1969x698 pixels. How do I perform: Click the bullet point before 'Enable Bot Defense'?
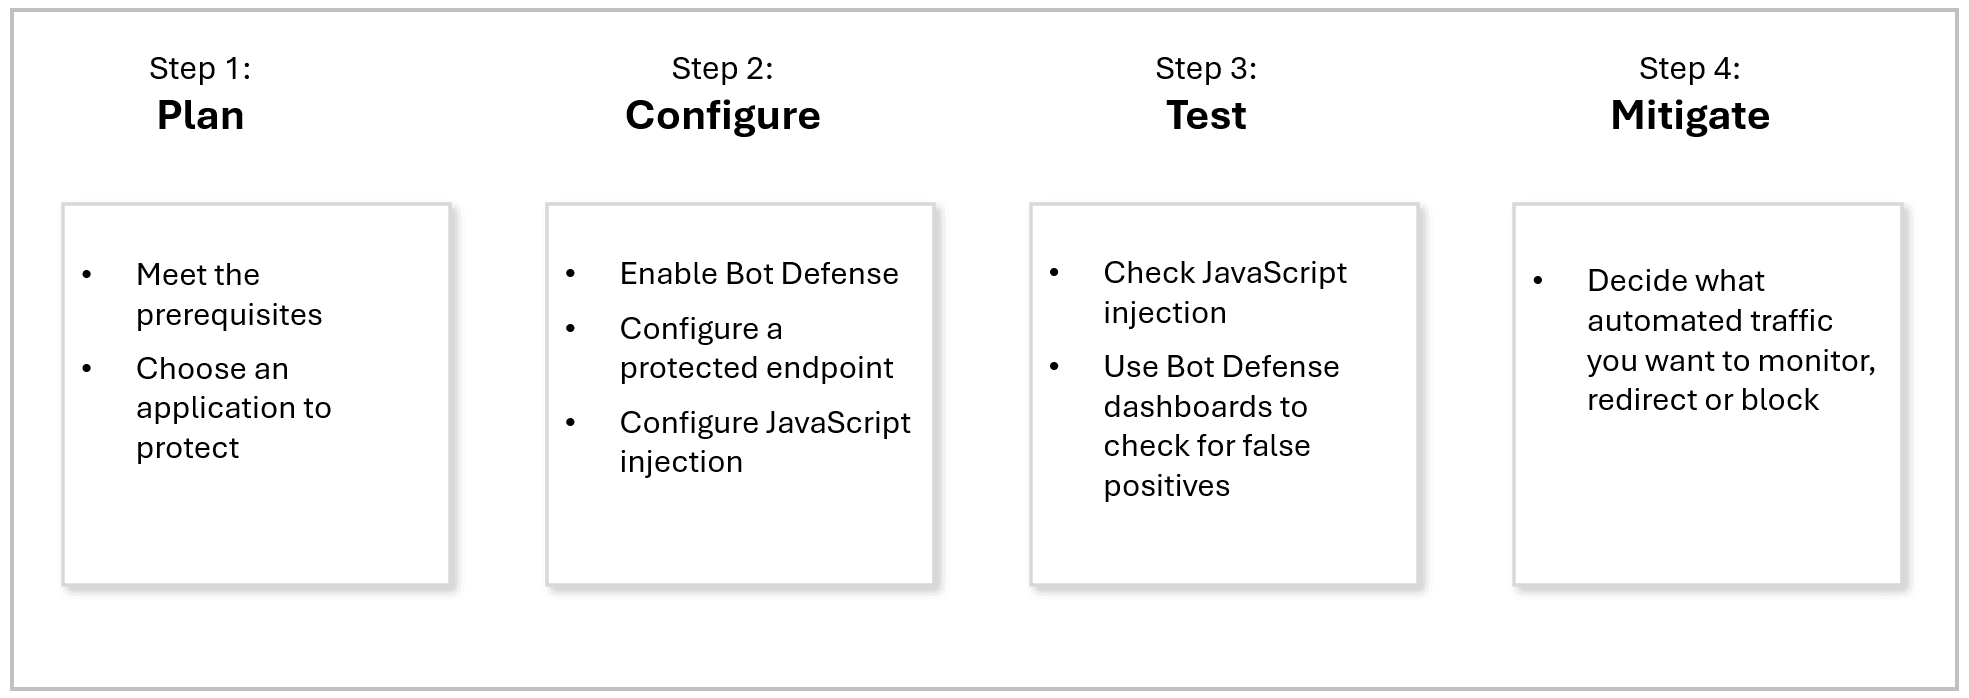point(571,274)
